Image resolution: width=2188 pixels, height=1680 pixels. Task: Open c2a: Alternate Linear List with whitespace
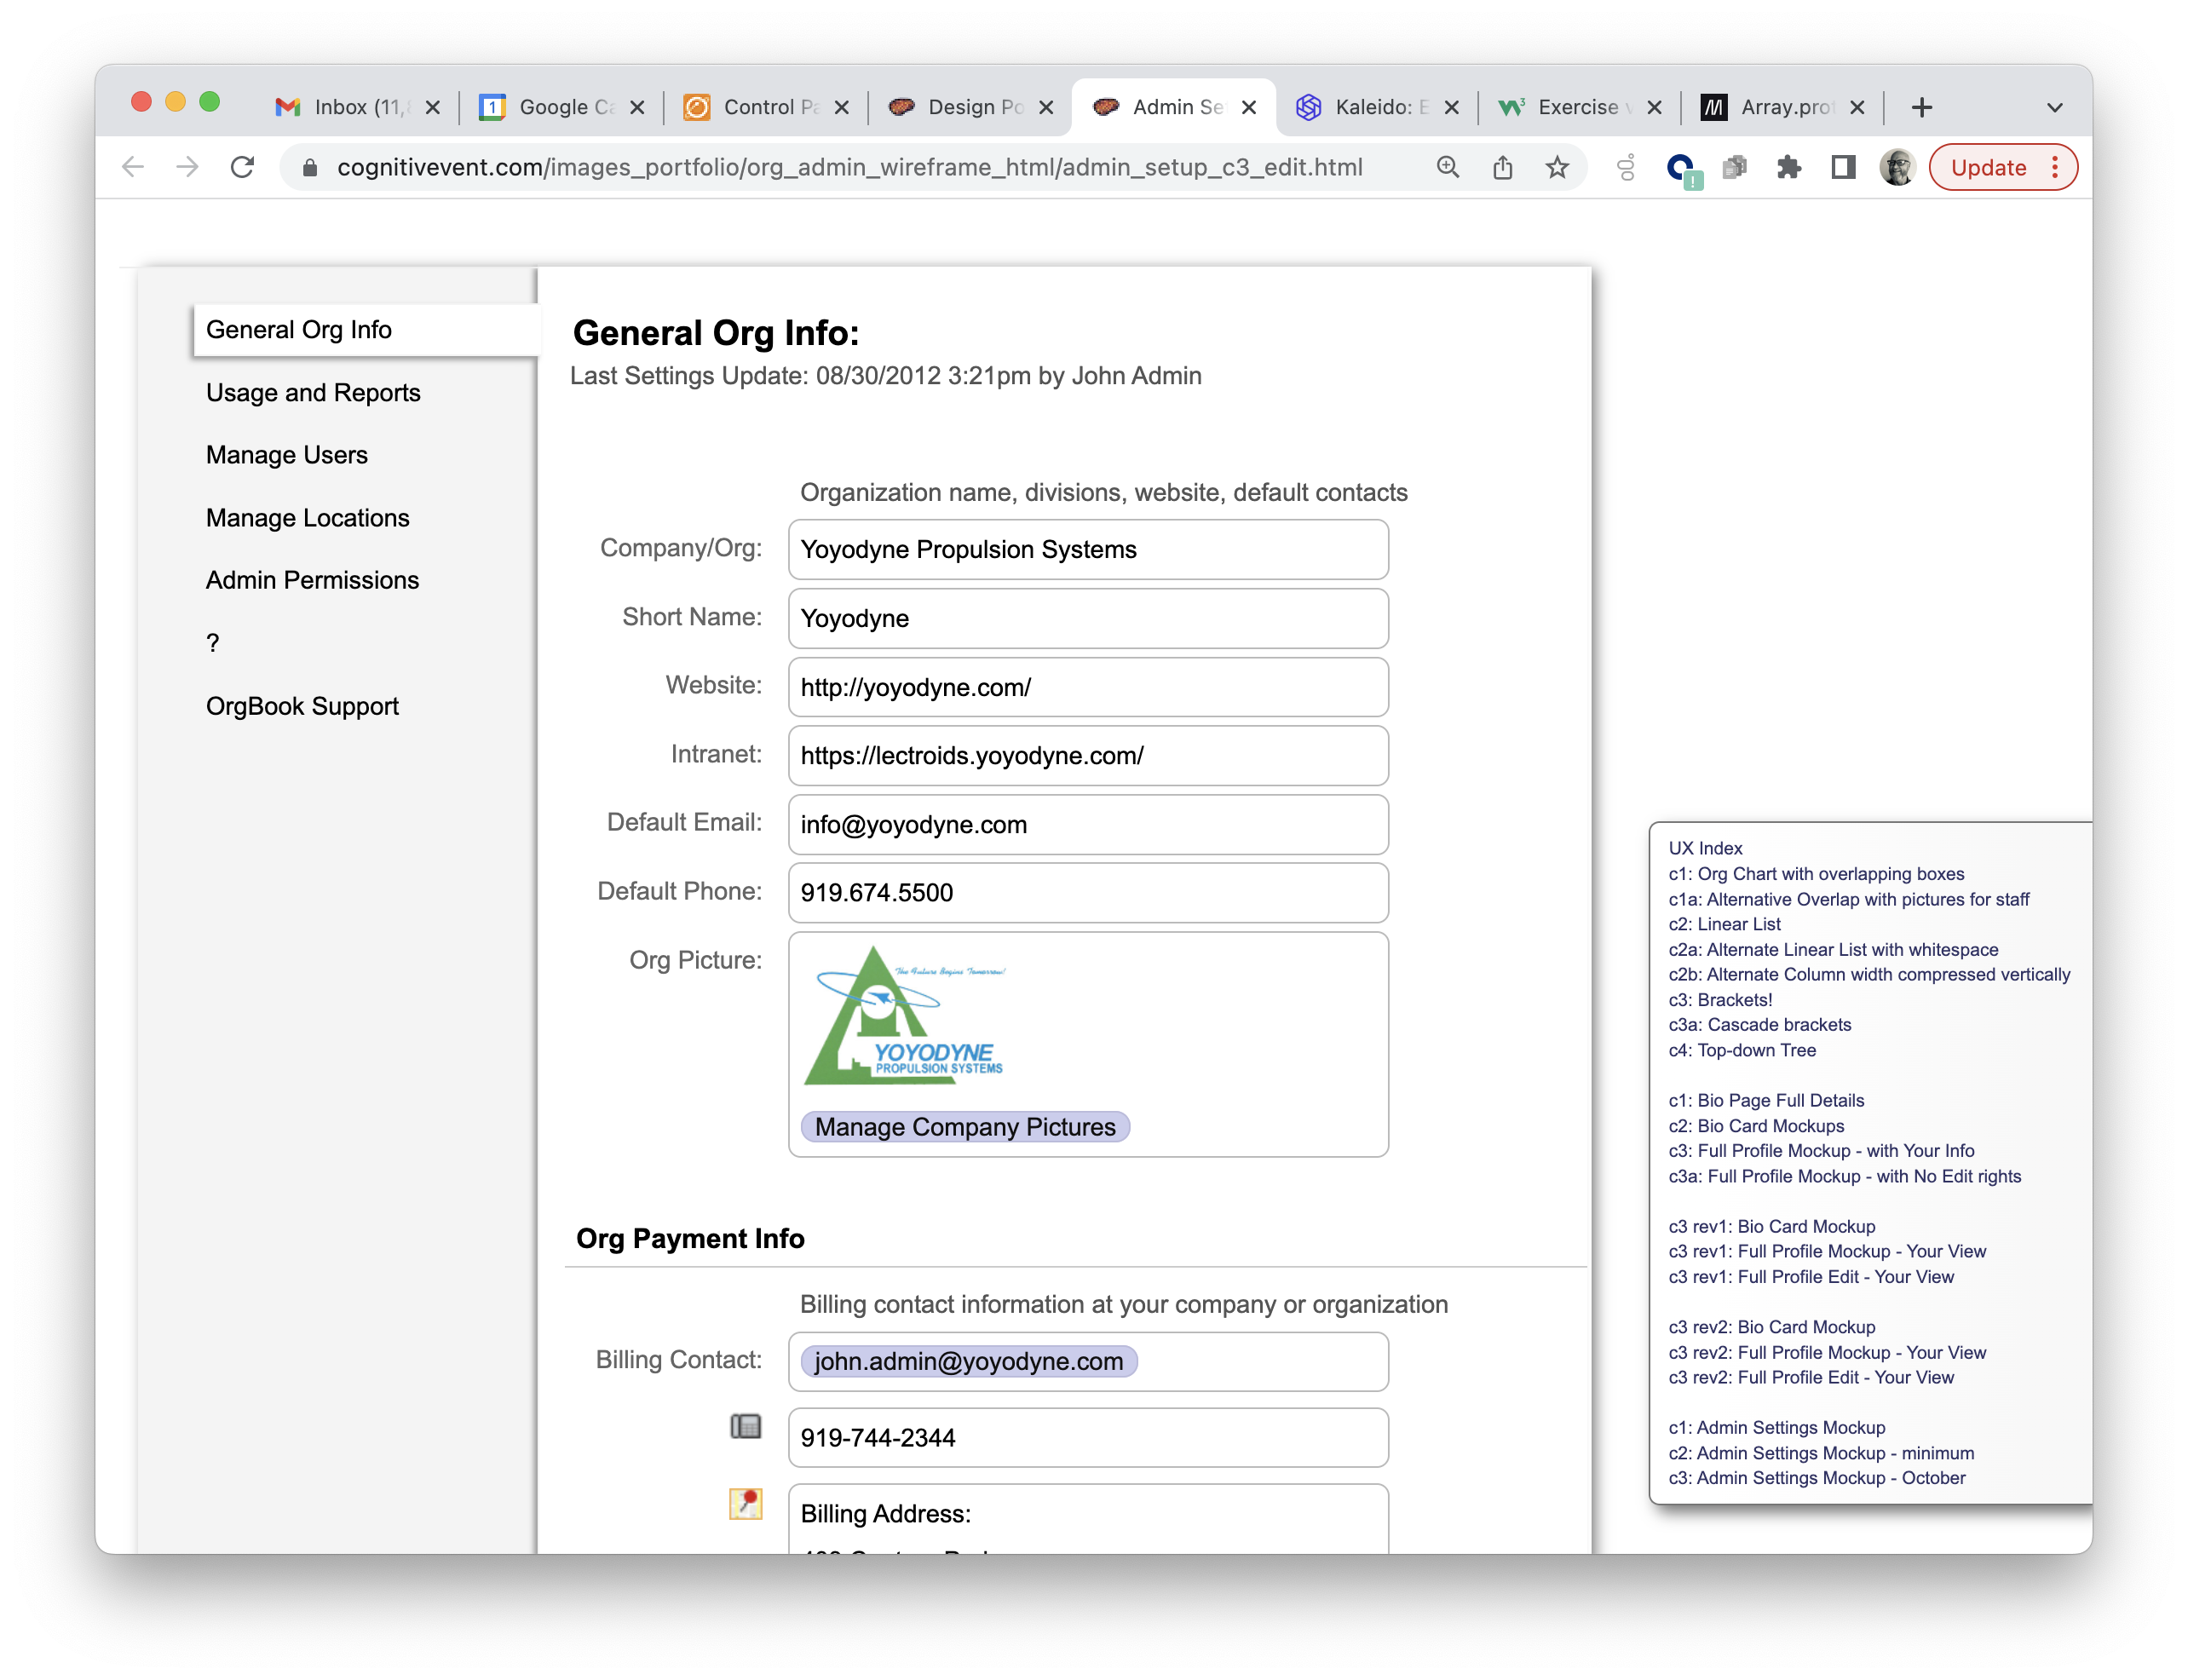(1833, 950)
